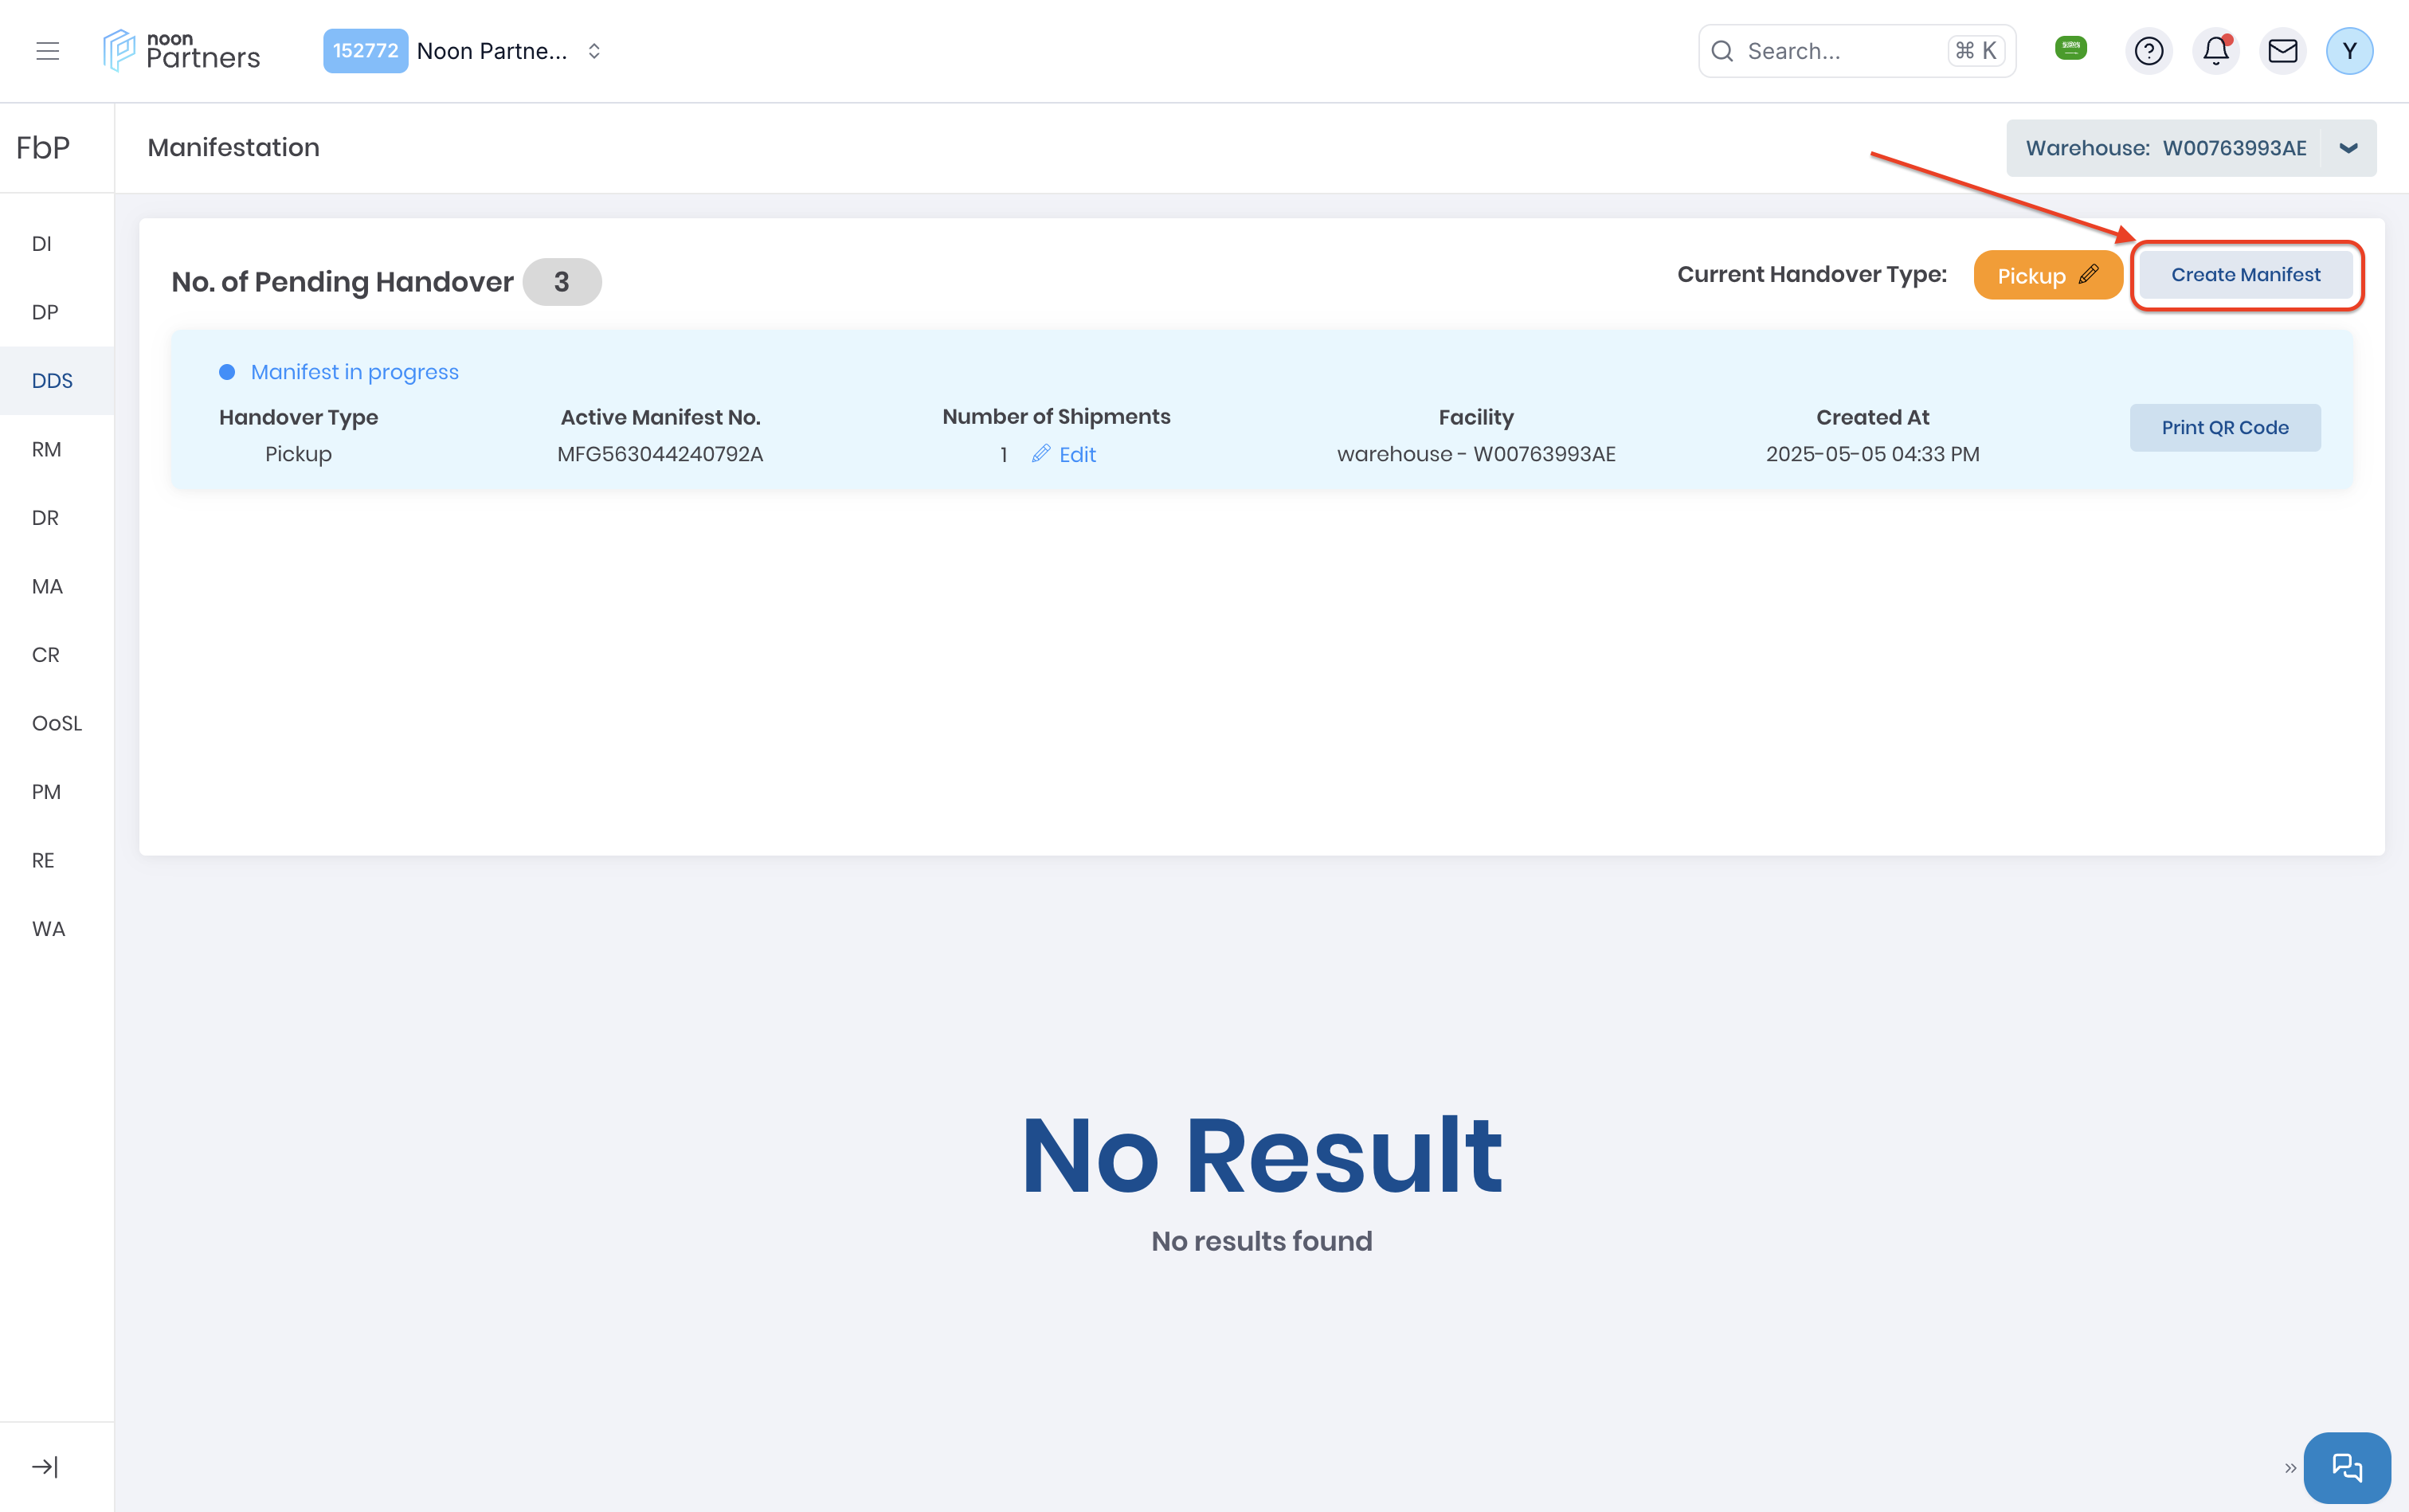Expand the Warehouse W00763993AE dropdown
The width and height of the screenshot is (2409, 1512).
pos(2190,148)
